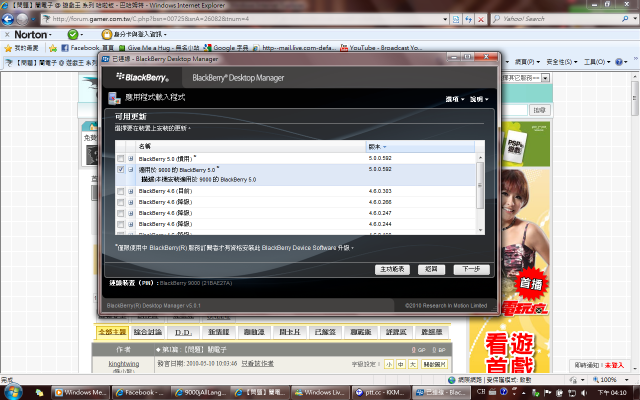
Task: Expand details for version 4.6.0.303 row
Action: coord(131,191)
